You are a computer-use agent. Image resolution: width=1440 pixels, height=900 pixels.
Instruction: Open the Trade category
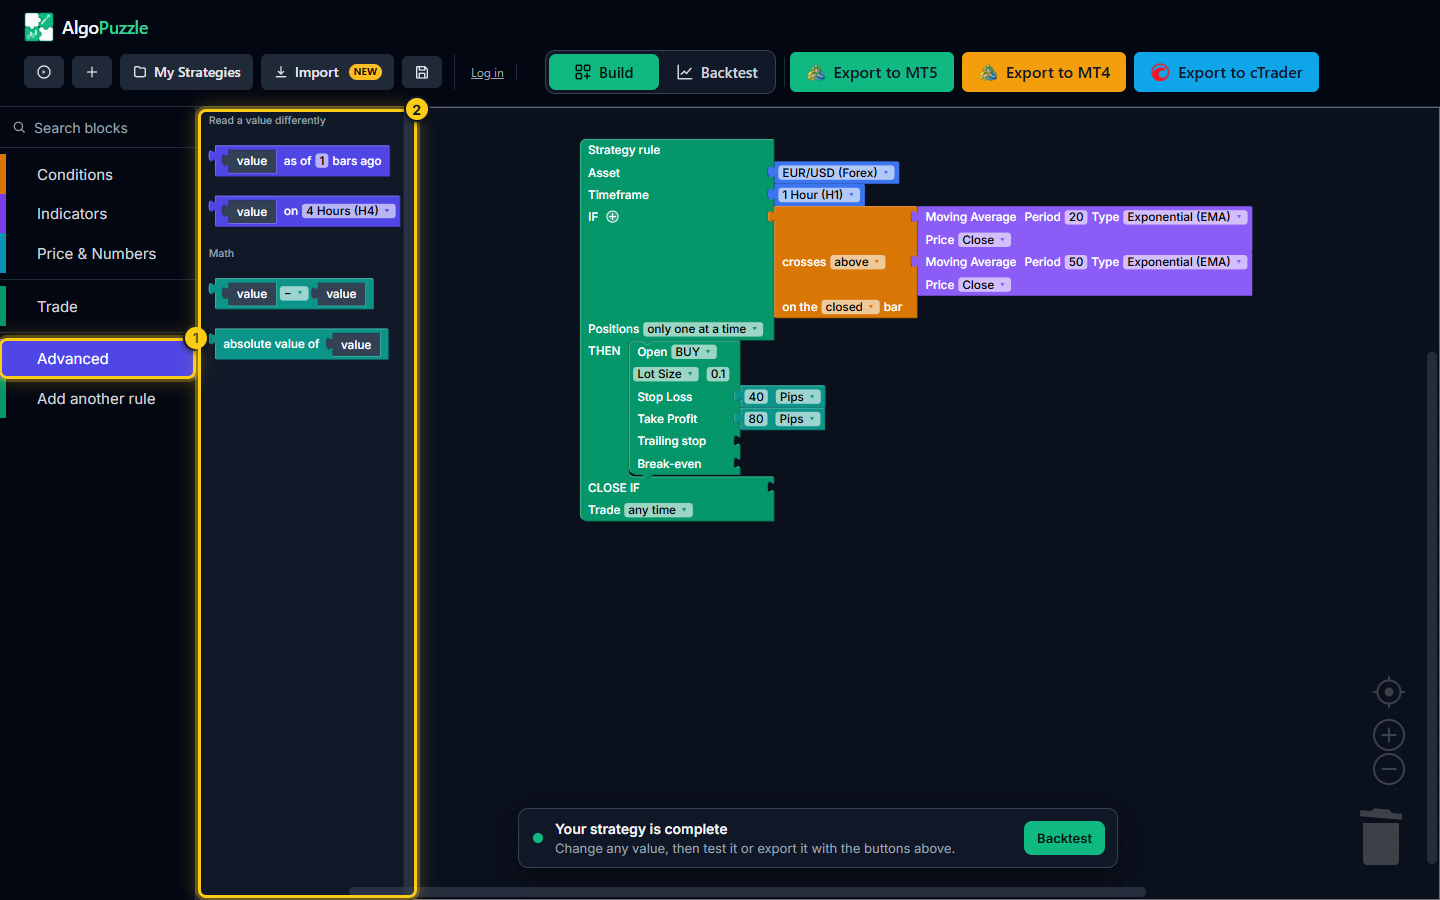click(x=98, y=307)
